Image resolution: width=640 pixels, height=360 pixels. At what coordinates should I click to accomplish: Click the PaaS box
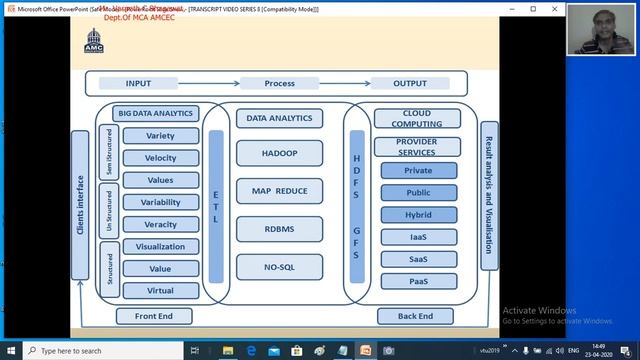tap(419, 281)
